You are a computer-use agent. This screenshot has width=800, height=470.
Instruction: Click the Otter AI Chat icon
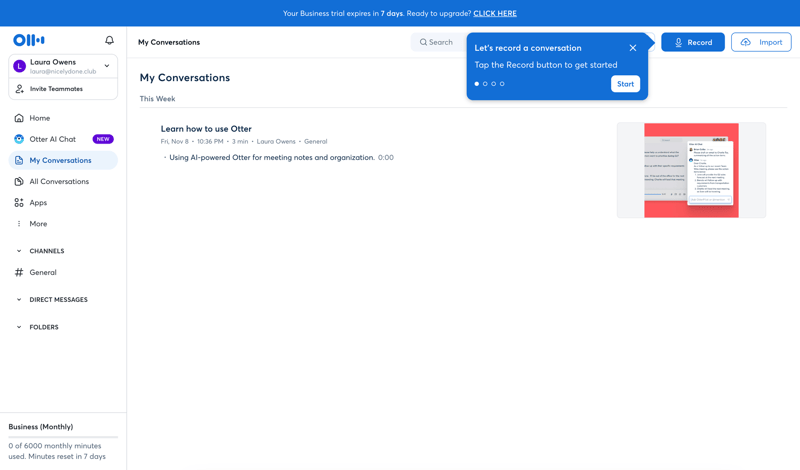point(19,139)
